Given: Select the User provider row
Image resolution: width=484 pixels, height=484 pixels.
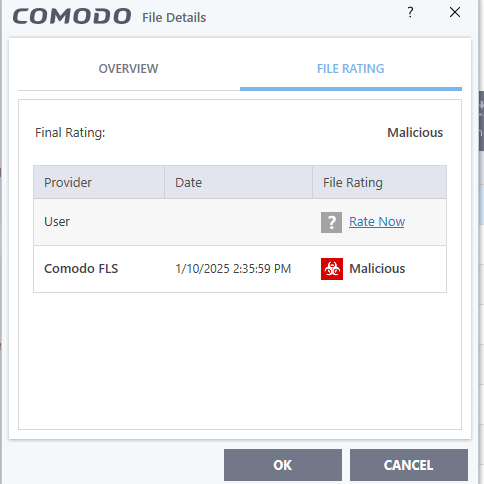Looking at the screenshot, I should pos(240,222).
